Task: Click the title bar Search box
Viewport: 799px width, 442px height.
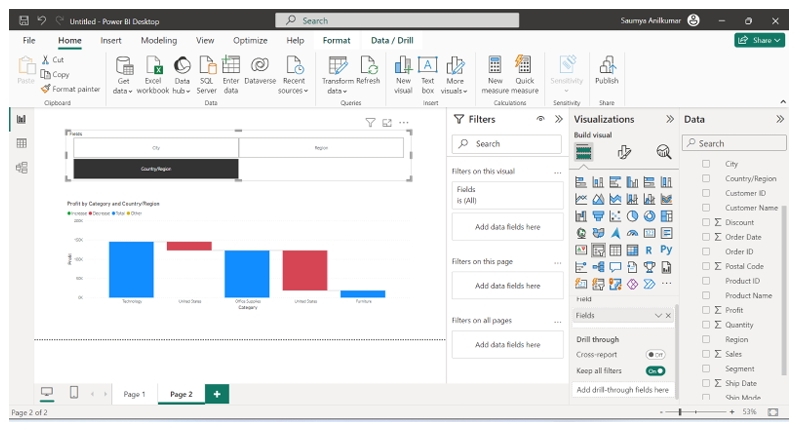Action: (397, 20)
